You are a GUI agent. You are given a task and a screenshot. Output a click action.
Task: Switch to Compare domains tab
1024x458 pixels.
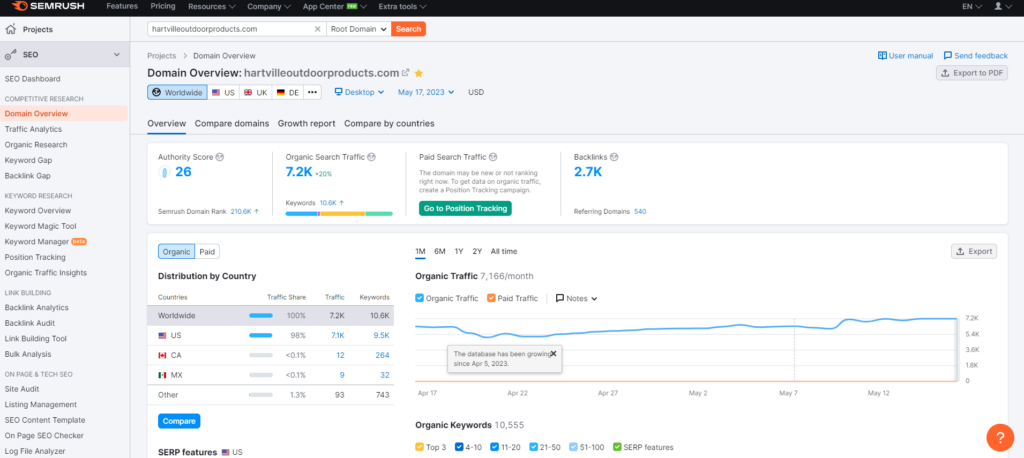pyautogui.click(x=232, y=123)
